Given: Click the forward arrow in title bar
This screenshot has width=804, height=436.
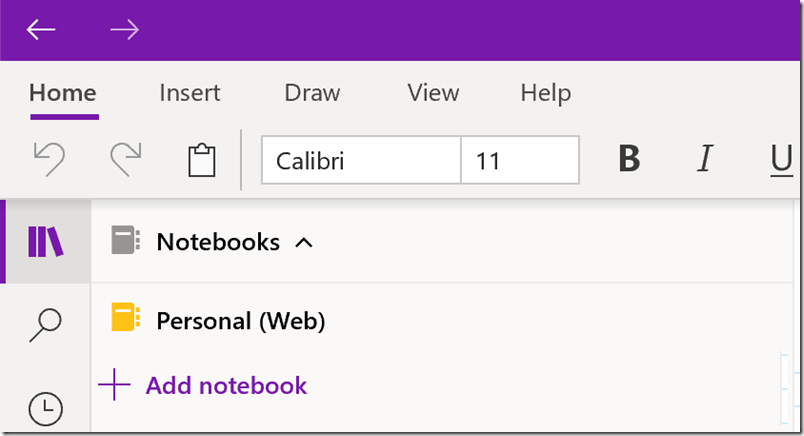Looking at the screenshot, I should pos(124,30).
